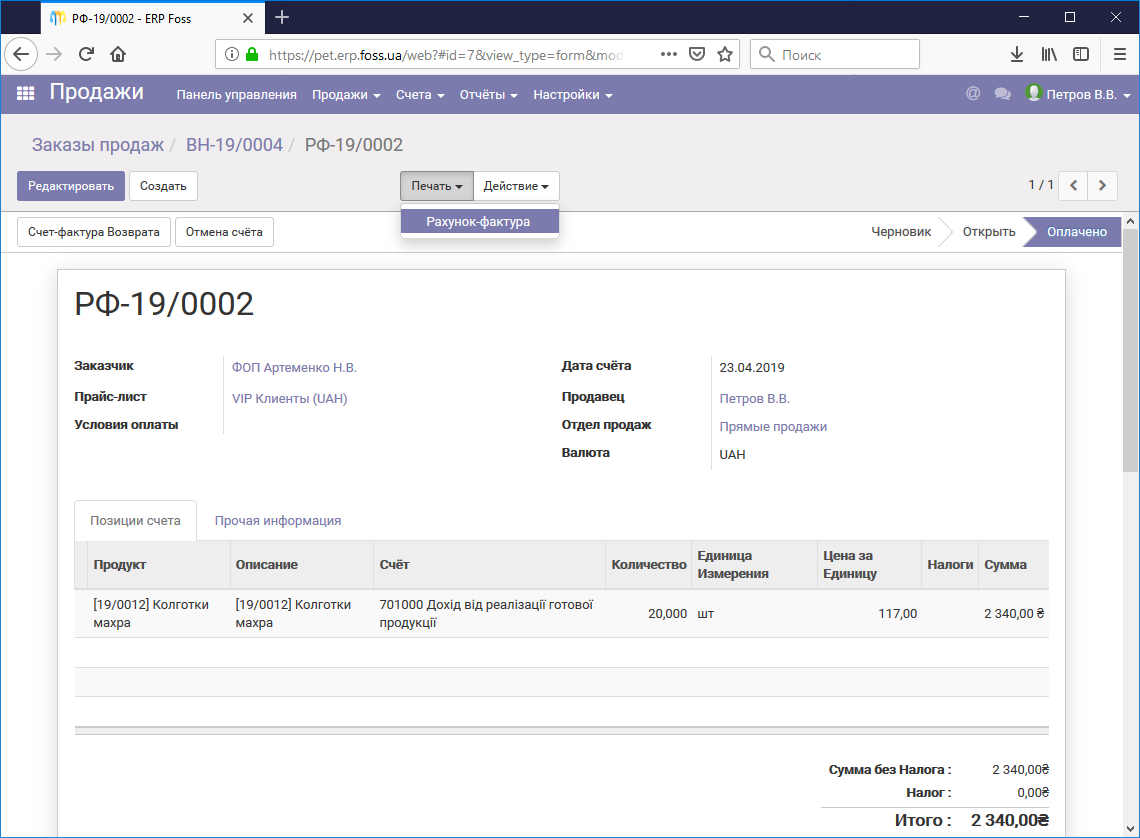Go to browser home page

pos(118,54)
